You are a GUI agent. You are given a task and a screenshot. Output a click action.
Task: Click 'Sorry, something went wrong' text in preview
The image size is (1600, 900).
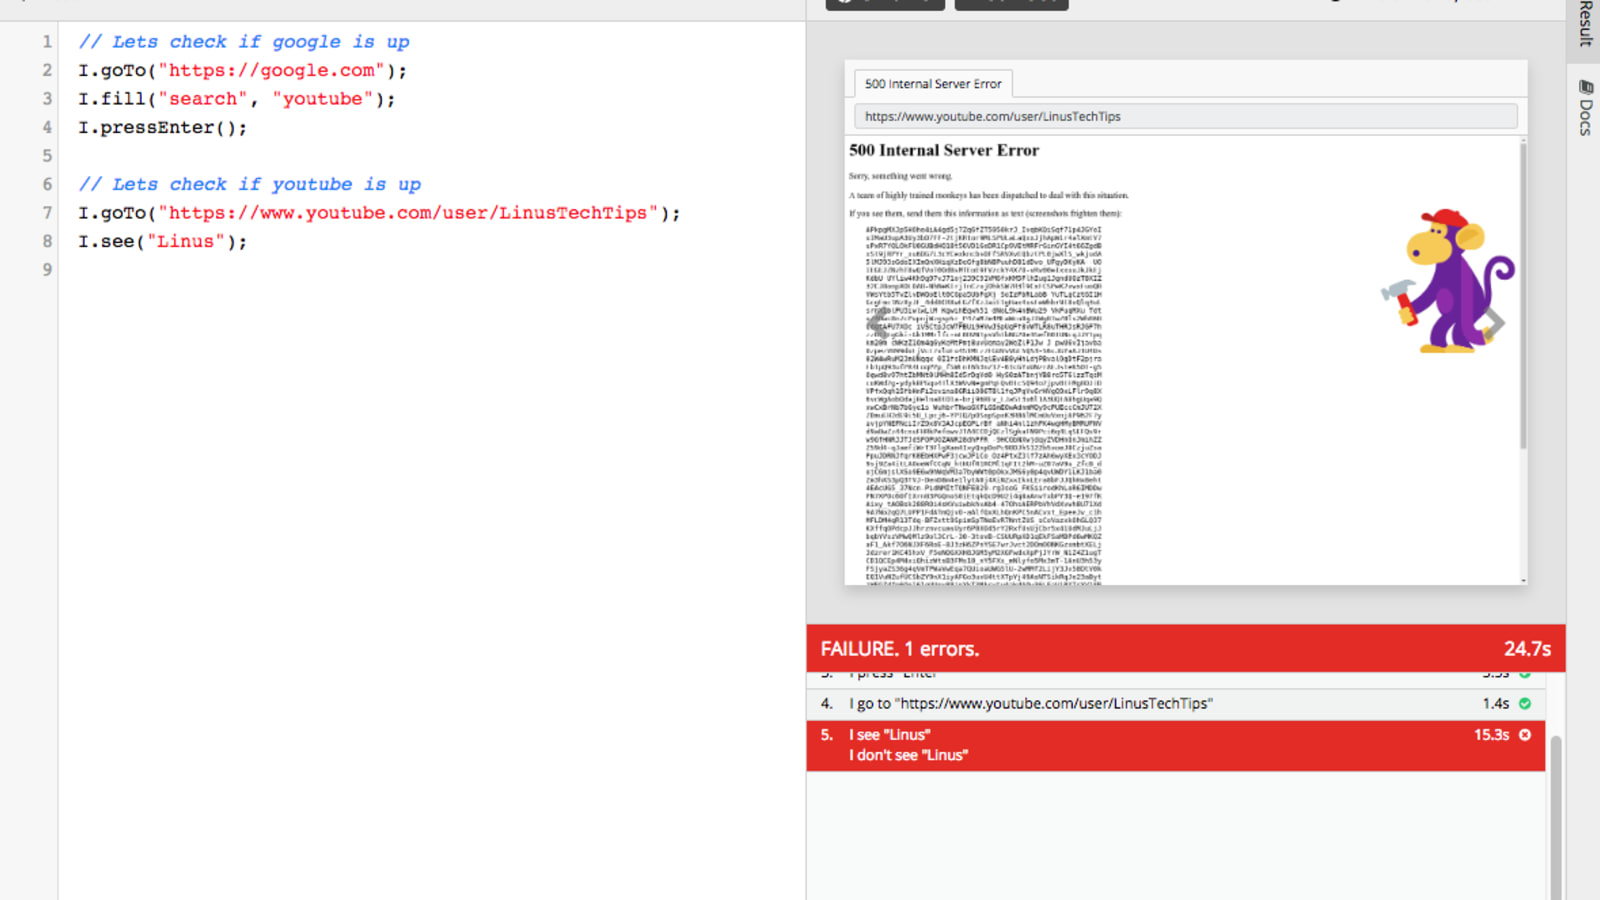[900, 176]
